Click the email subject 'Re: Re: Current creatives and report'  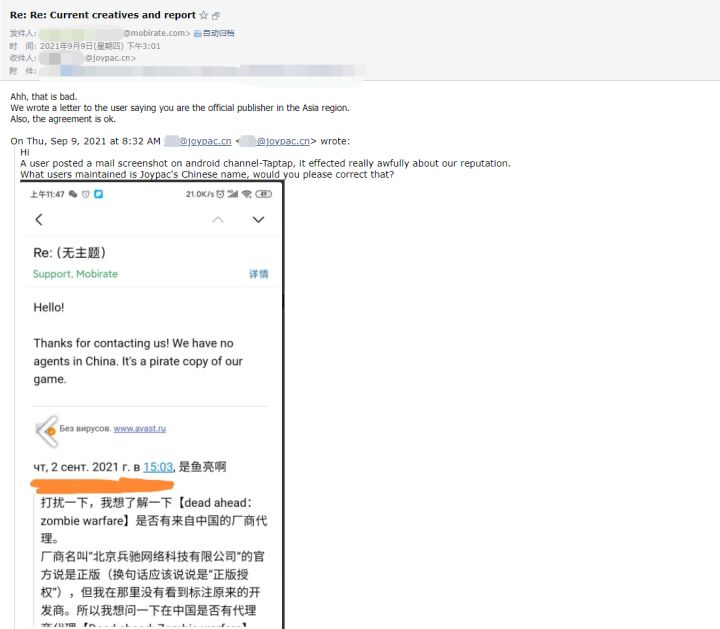[103, 15]
